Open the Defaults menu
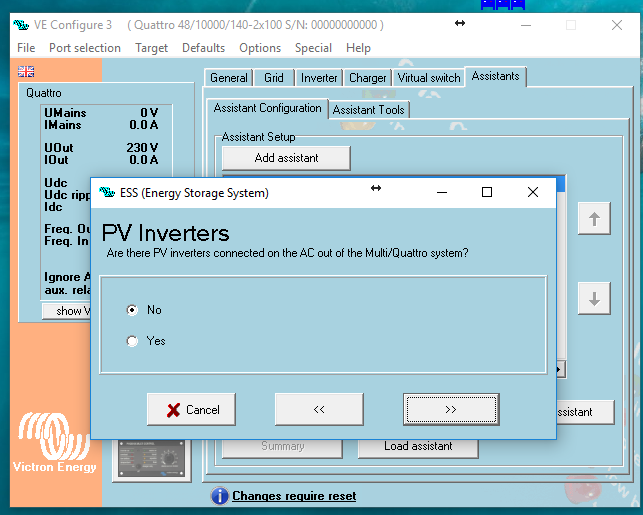This screenshot has height=515, width=643. click(x=203, y=48)
